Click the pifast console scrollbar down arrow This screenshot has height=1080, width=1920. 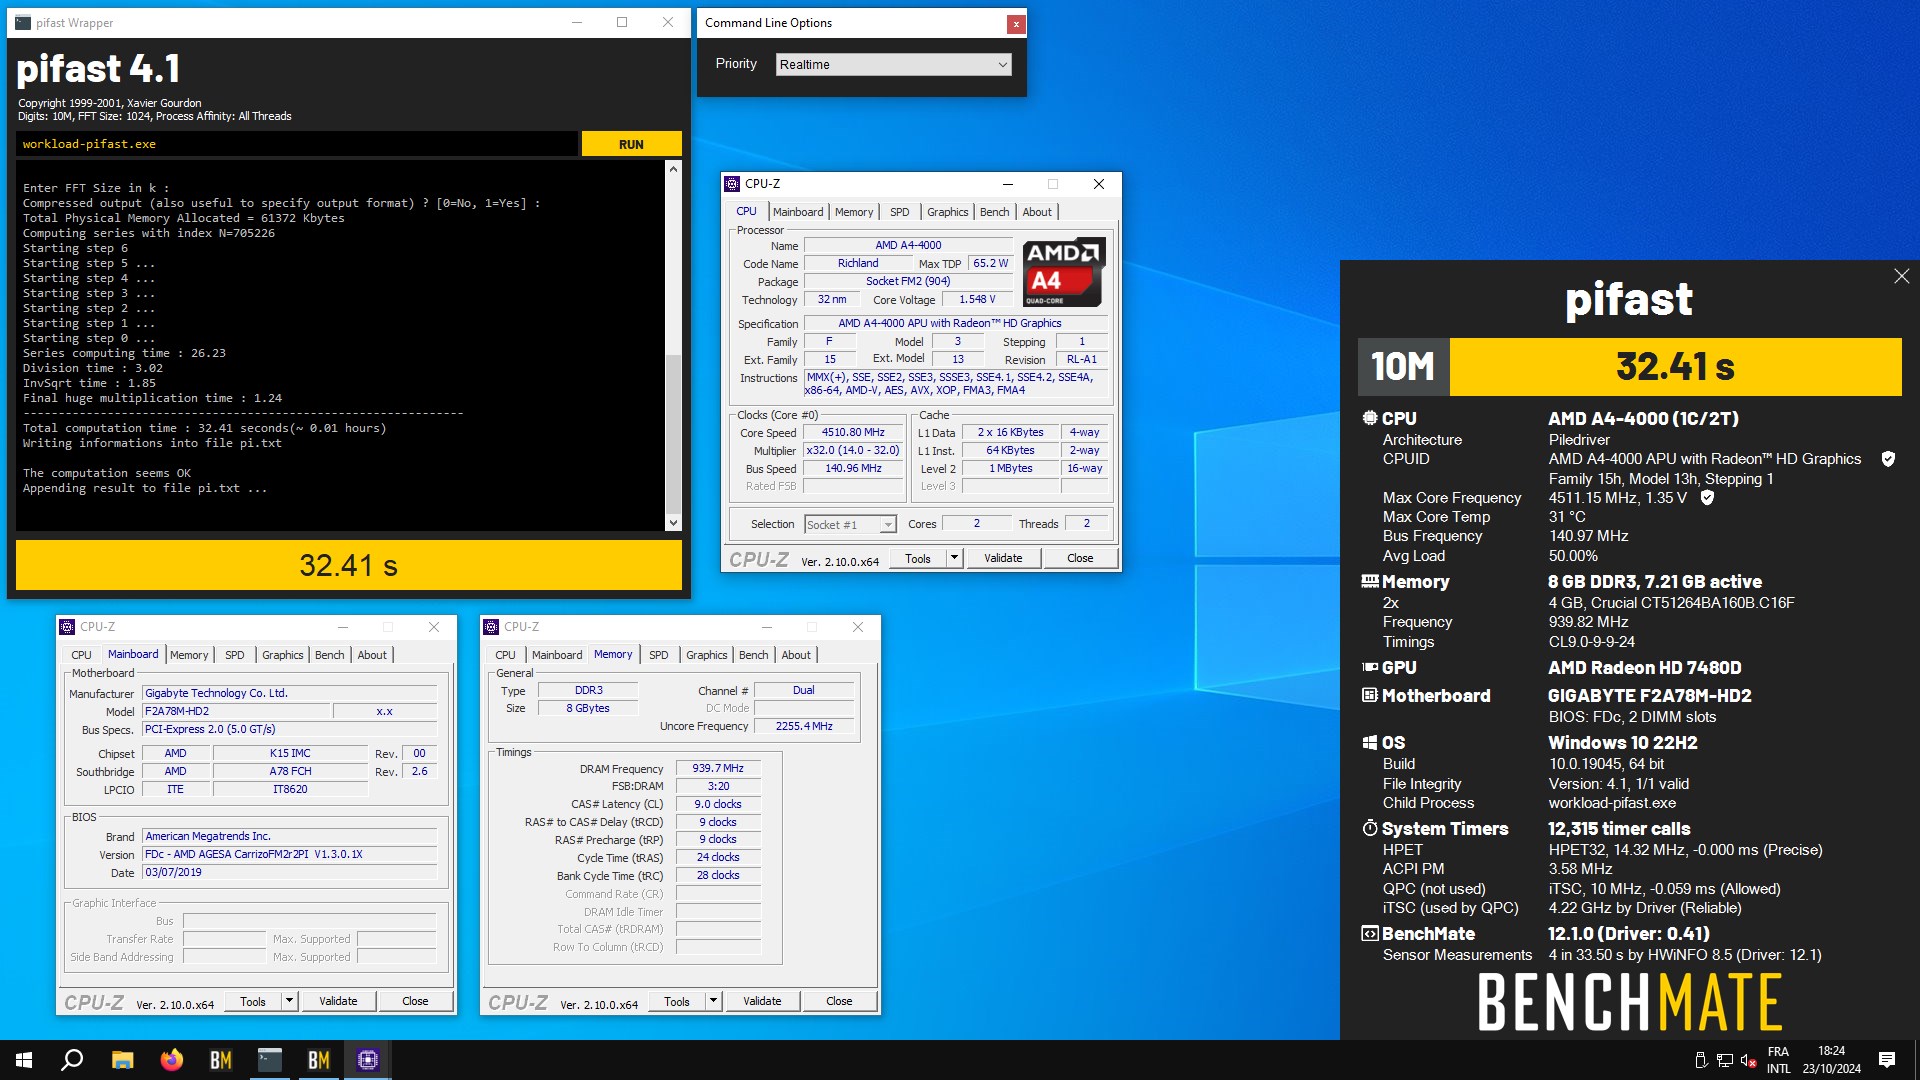(x=673, y=523)
